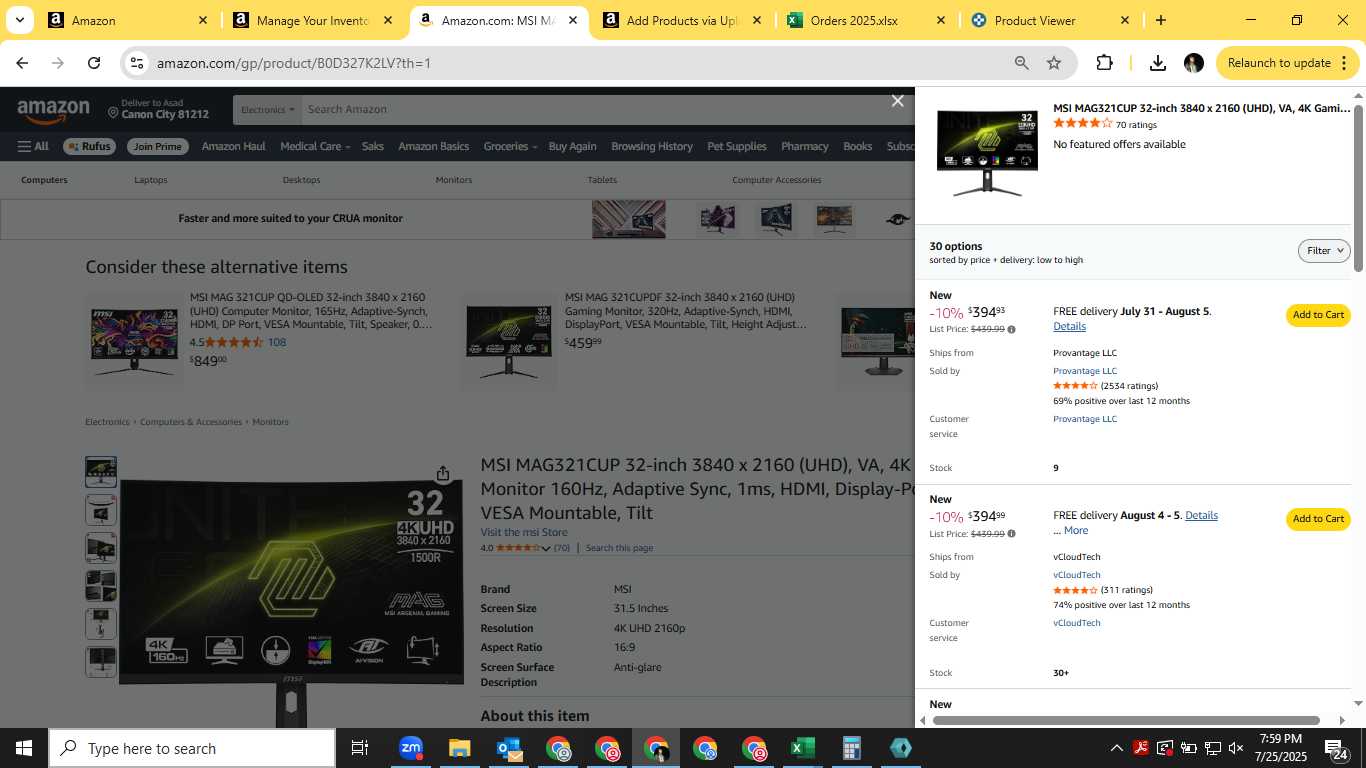Reload the page with refresh icon
Viewport: 1366px width, 768px height.
[x=94, y=63]
